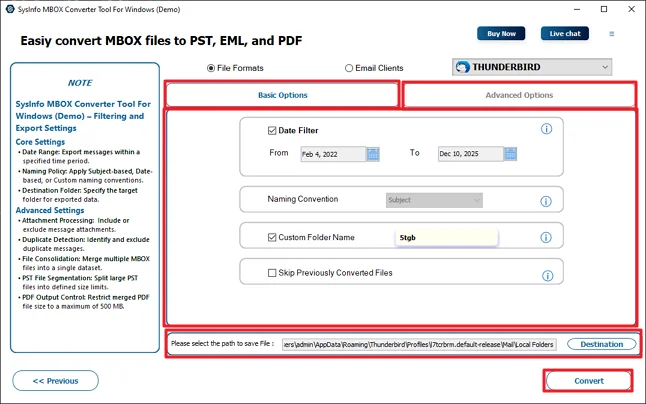Click the Advanced Settings heading in note

[50, 210]
